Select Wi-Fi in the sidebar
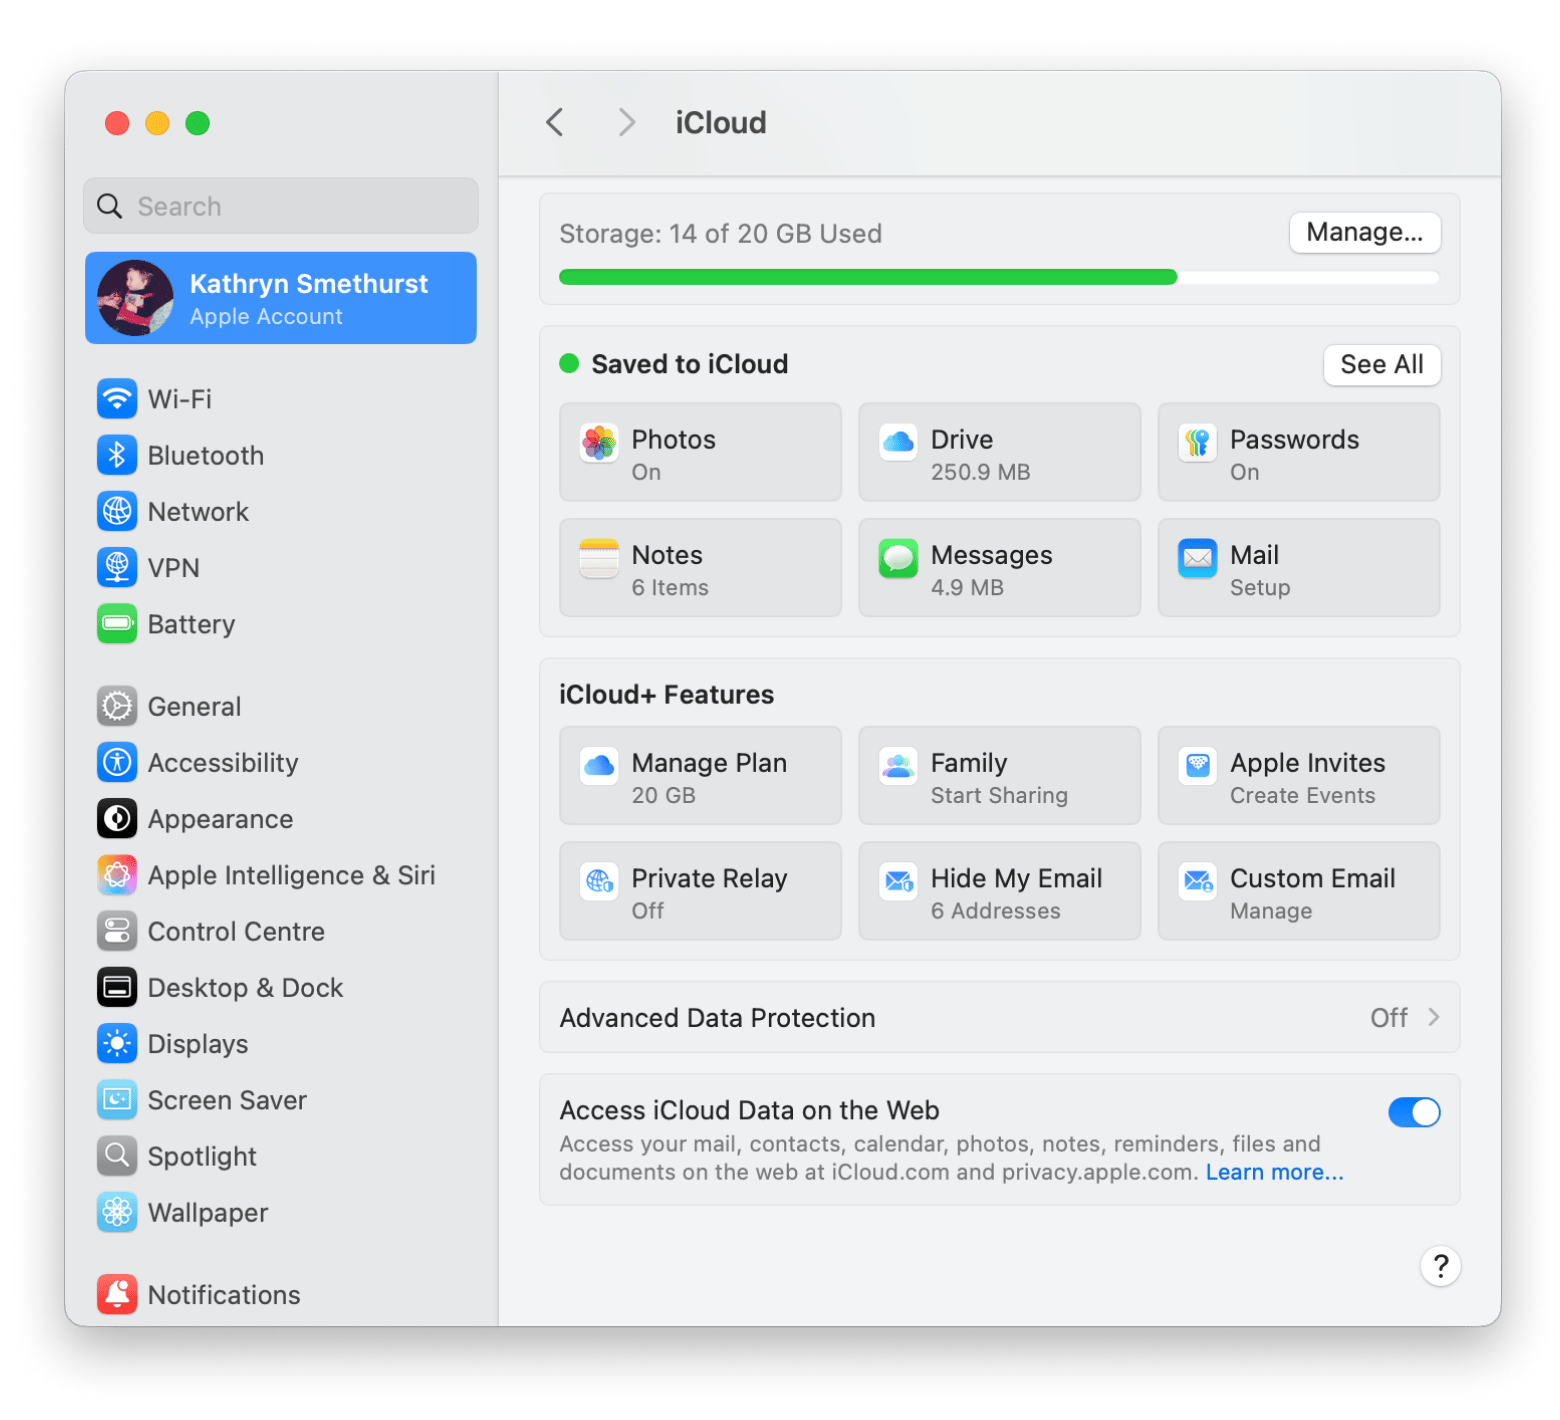 (180, 399)
